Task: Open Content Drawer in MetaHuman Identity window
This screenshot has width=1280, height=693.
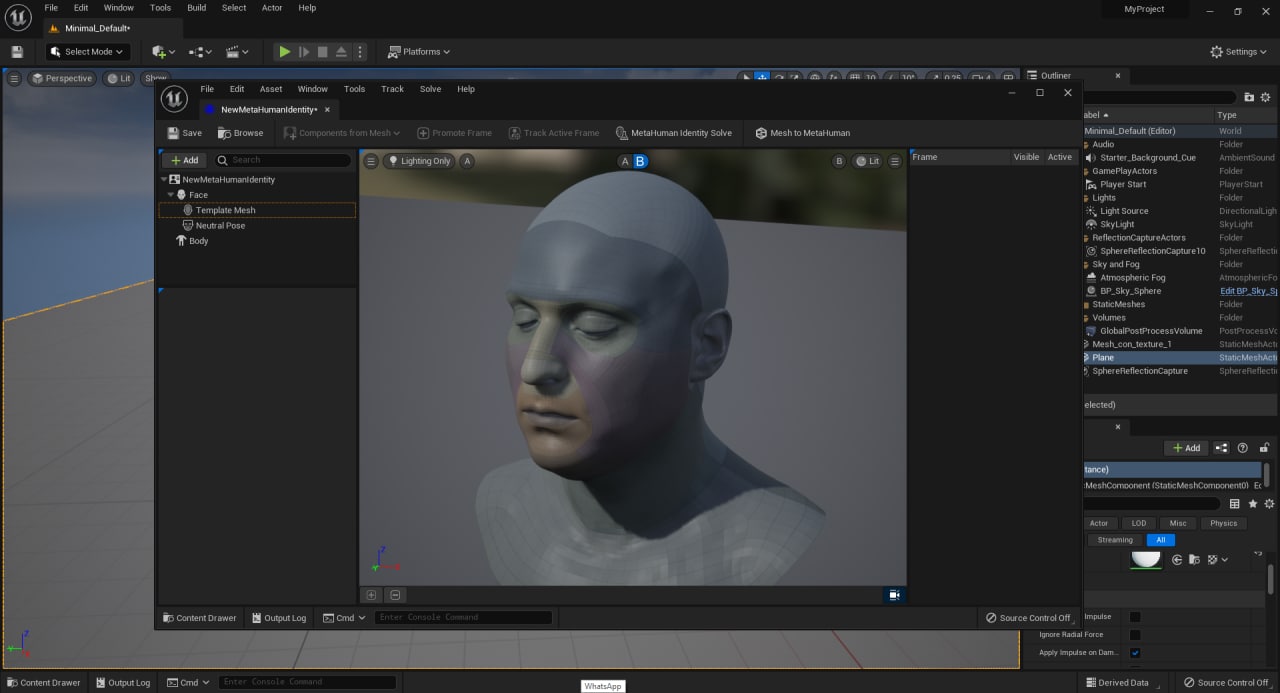Action: pos(199,618)
